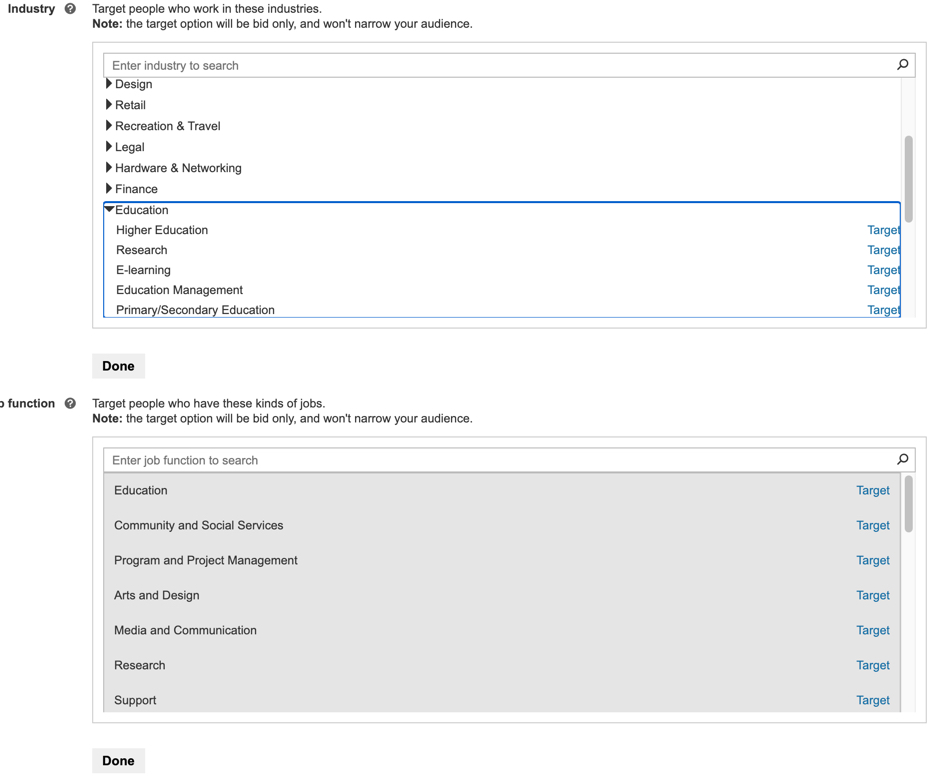Expand the Finance industry category
The height and width of the screenshot is (784, 933).
109,189
